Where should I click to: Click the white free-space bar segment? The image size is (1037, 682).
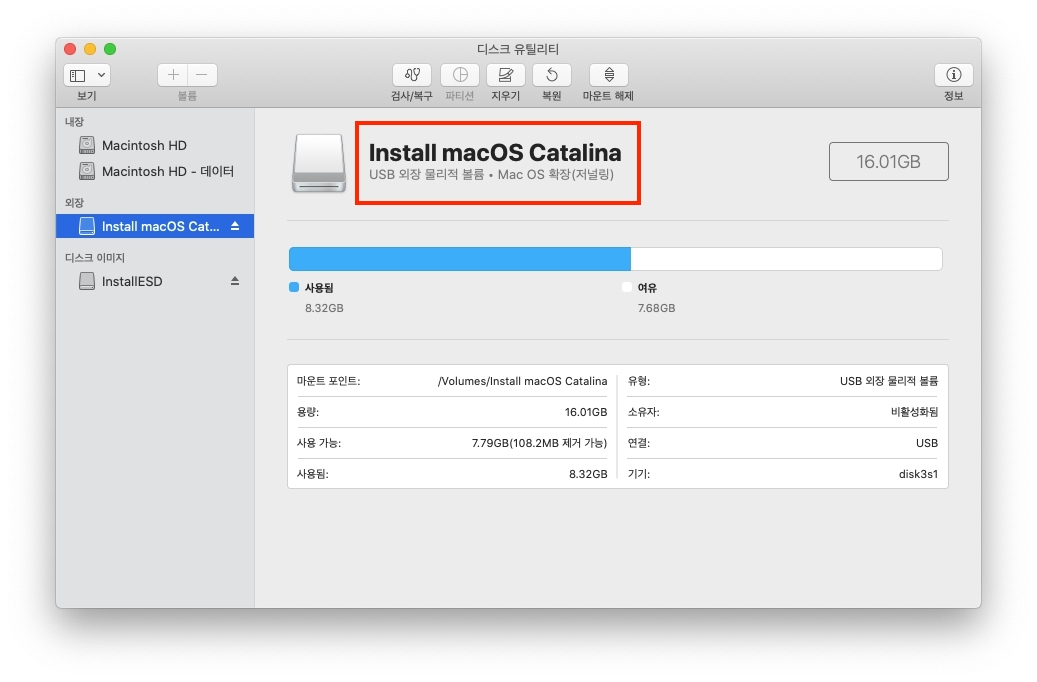(x=786, y=259)
